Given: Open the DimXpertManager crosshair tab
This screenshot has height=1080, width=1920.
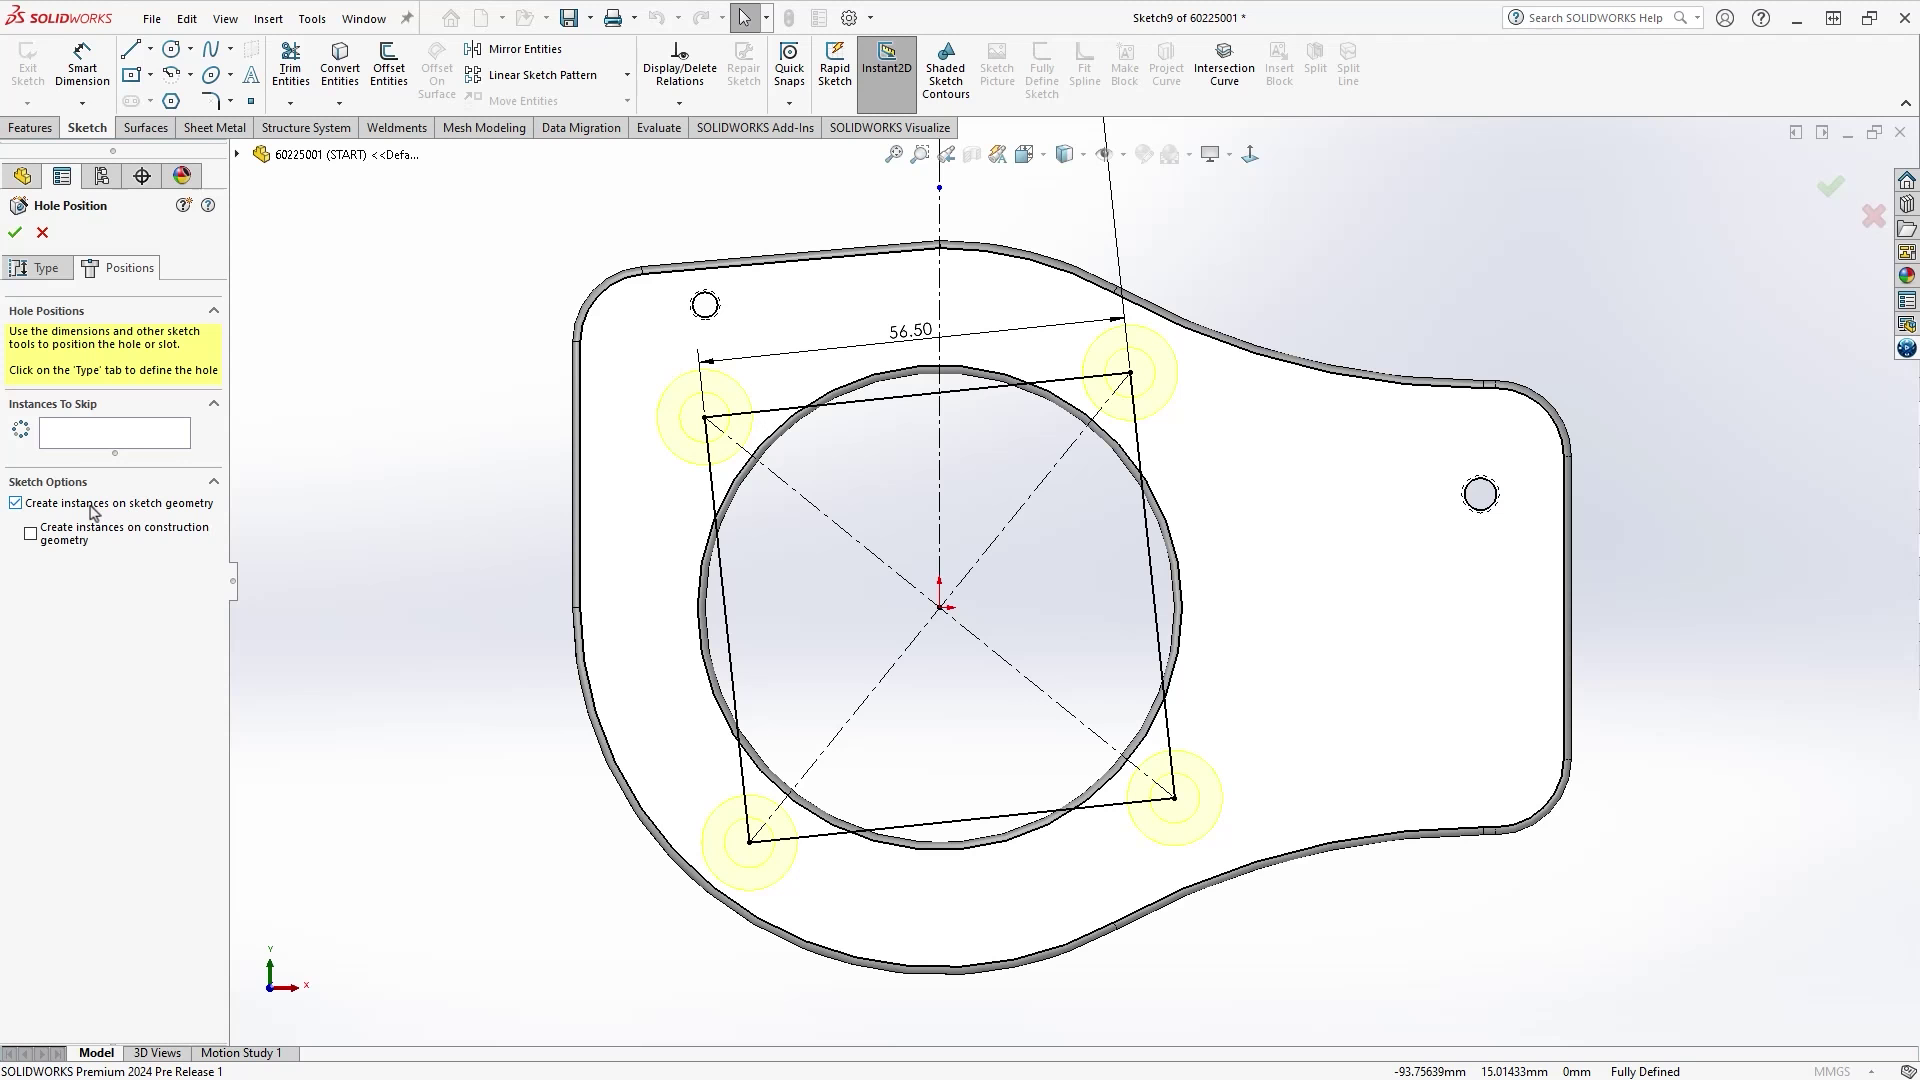Looking at the screenshot, I should tap(142, 176).
